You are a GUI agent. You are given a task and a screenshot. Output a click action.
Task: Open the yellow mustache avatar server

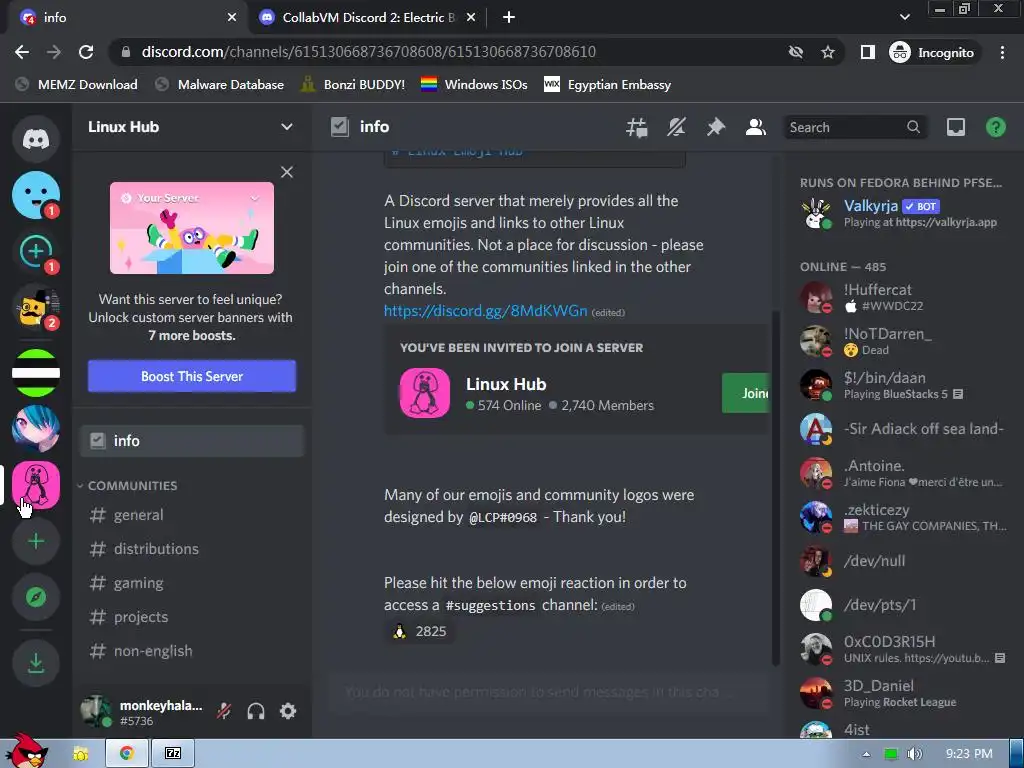click(36, 307)
